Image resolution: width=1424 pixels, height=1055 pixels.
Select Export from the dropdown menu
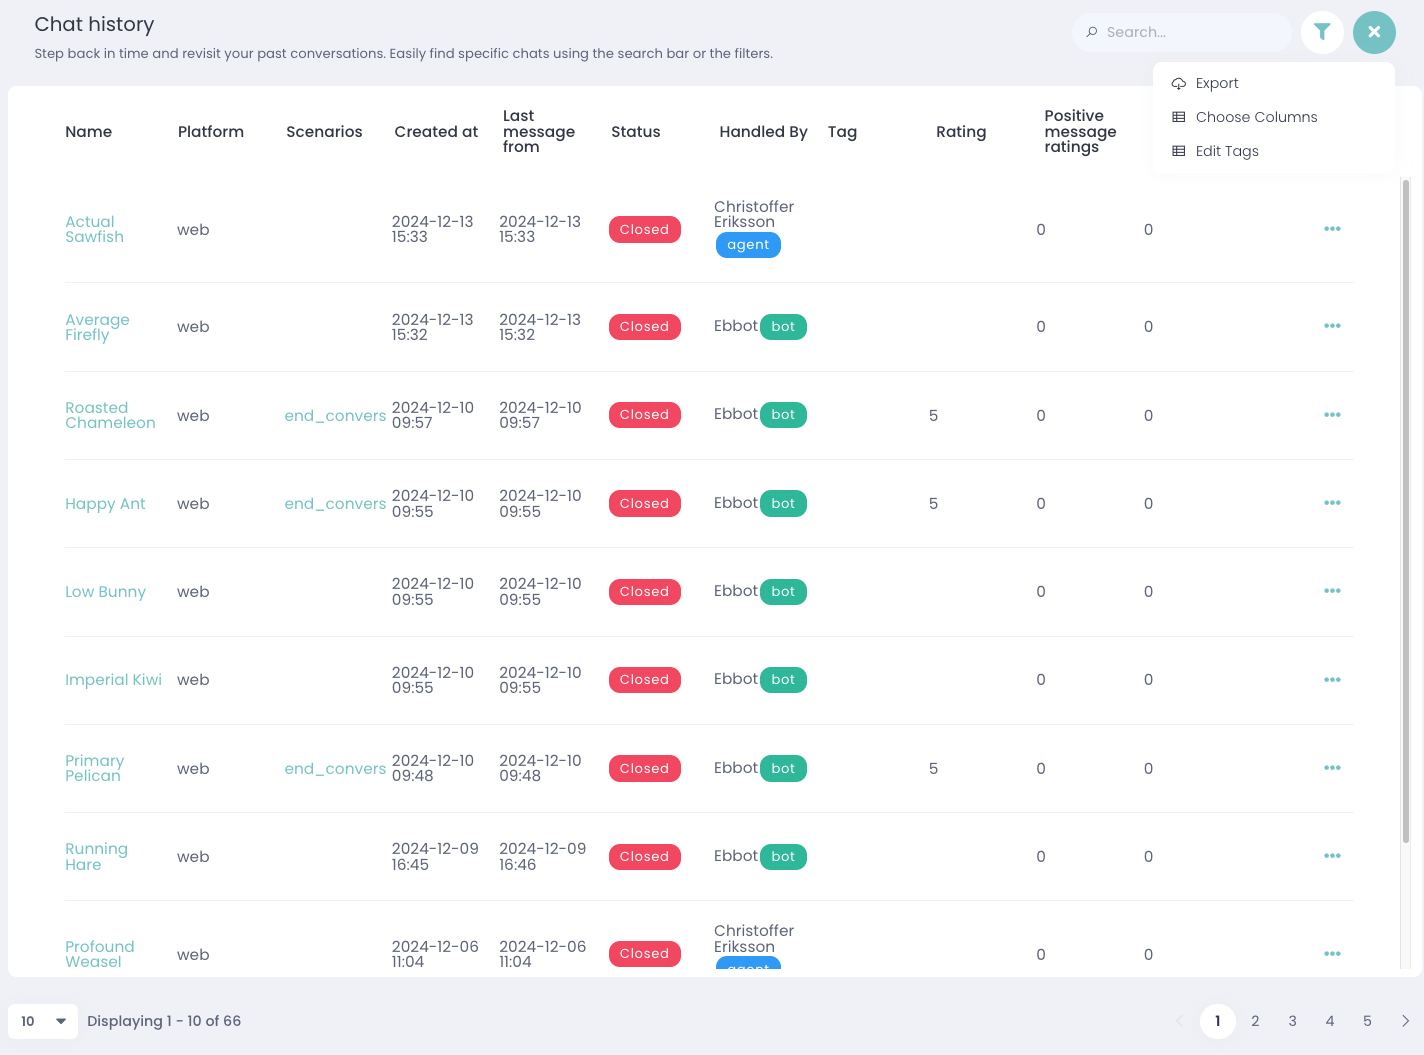(1216, 83)
